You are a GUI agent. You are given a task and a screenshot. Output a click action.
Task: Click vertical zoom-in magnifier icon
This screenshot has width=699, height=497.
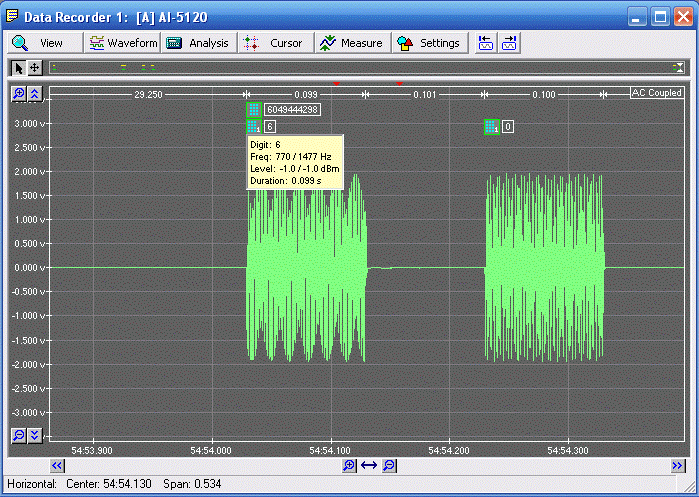coord(19,94)
